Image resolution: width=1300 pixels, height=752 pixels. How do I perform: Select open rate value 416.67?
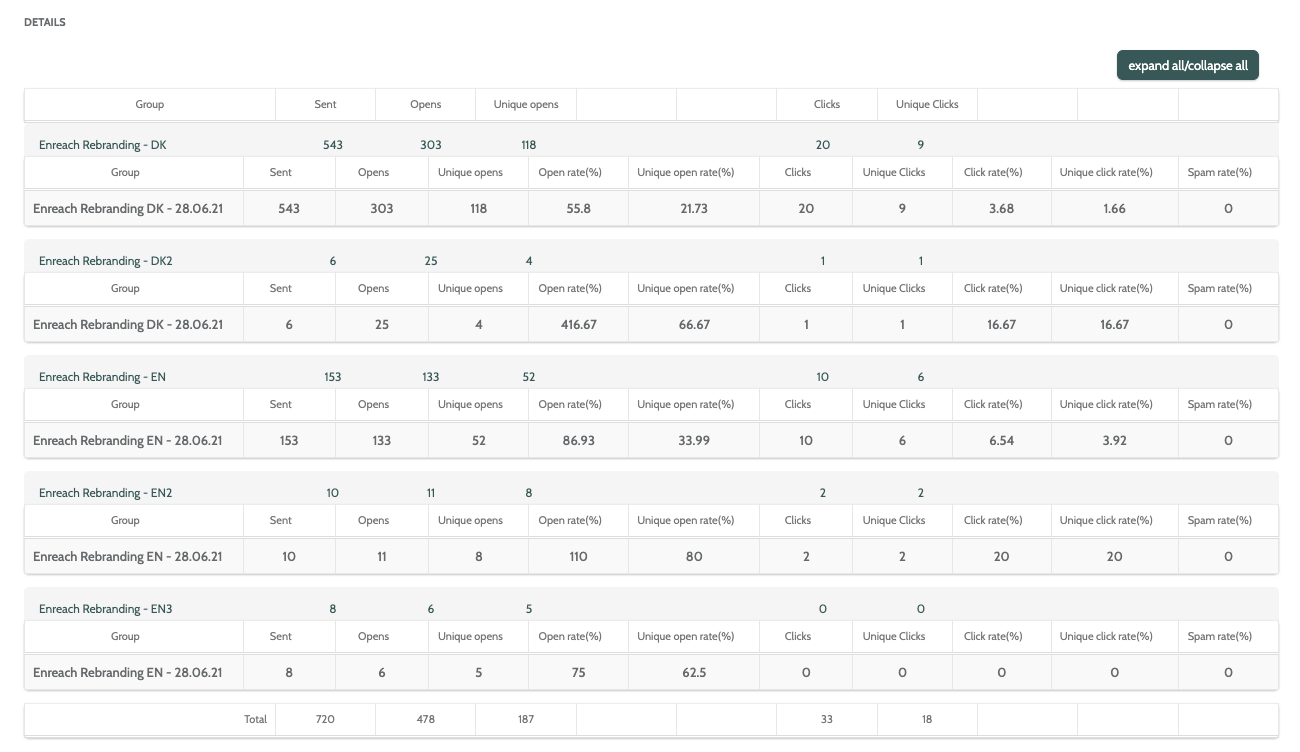coord(578,325)
